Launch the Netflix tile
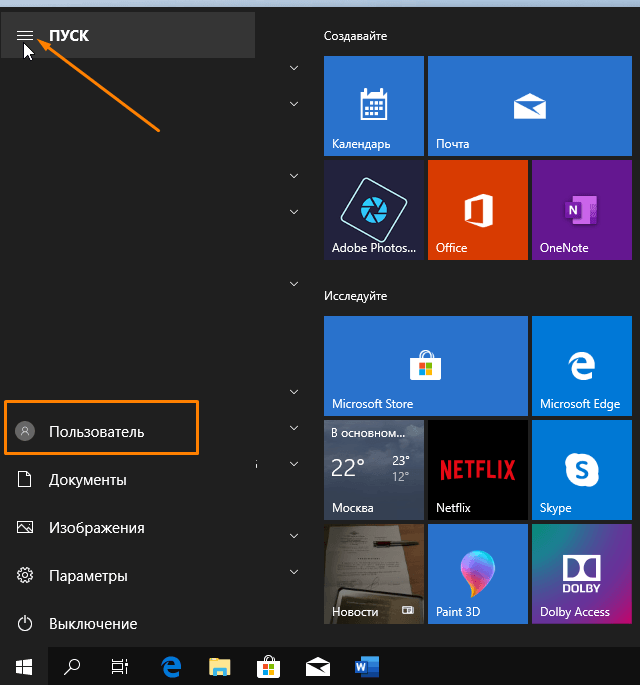 coord(478,470)
